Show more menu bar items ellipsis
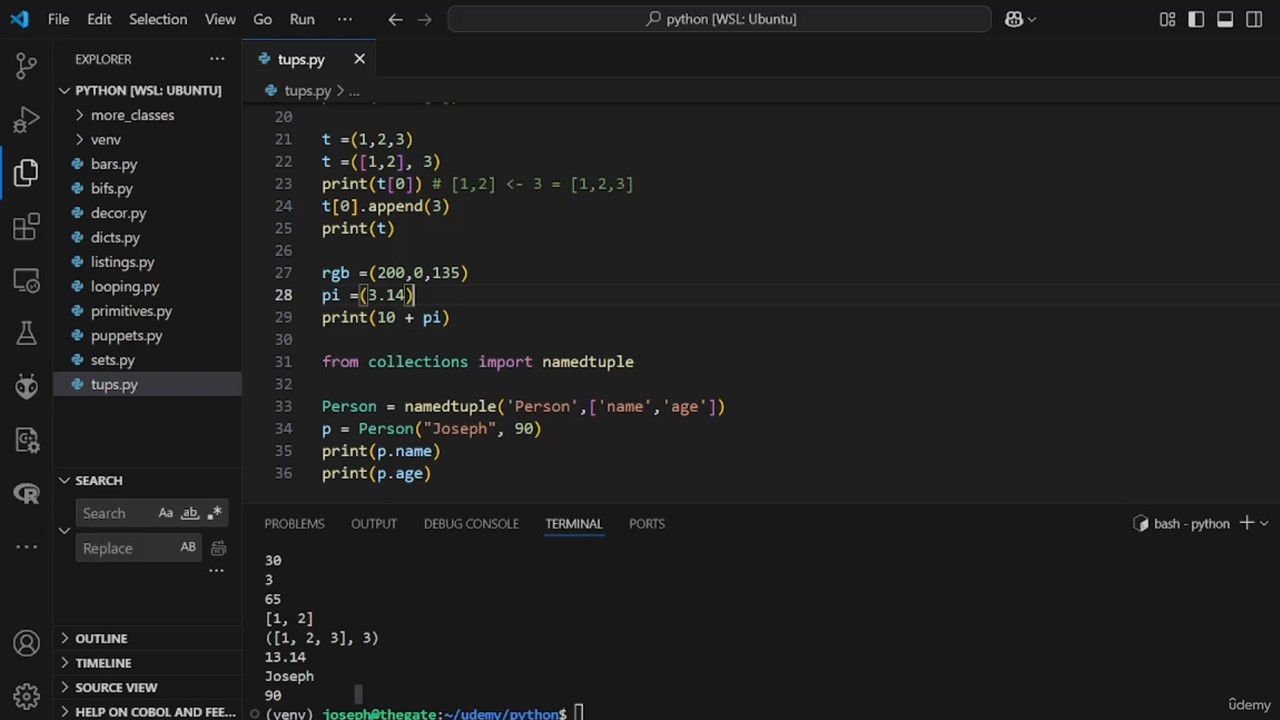The height and width of the screenshot is (720, 1280). tap(344, 19)
